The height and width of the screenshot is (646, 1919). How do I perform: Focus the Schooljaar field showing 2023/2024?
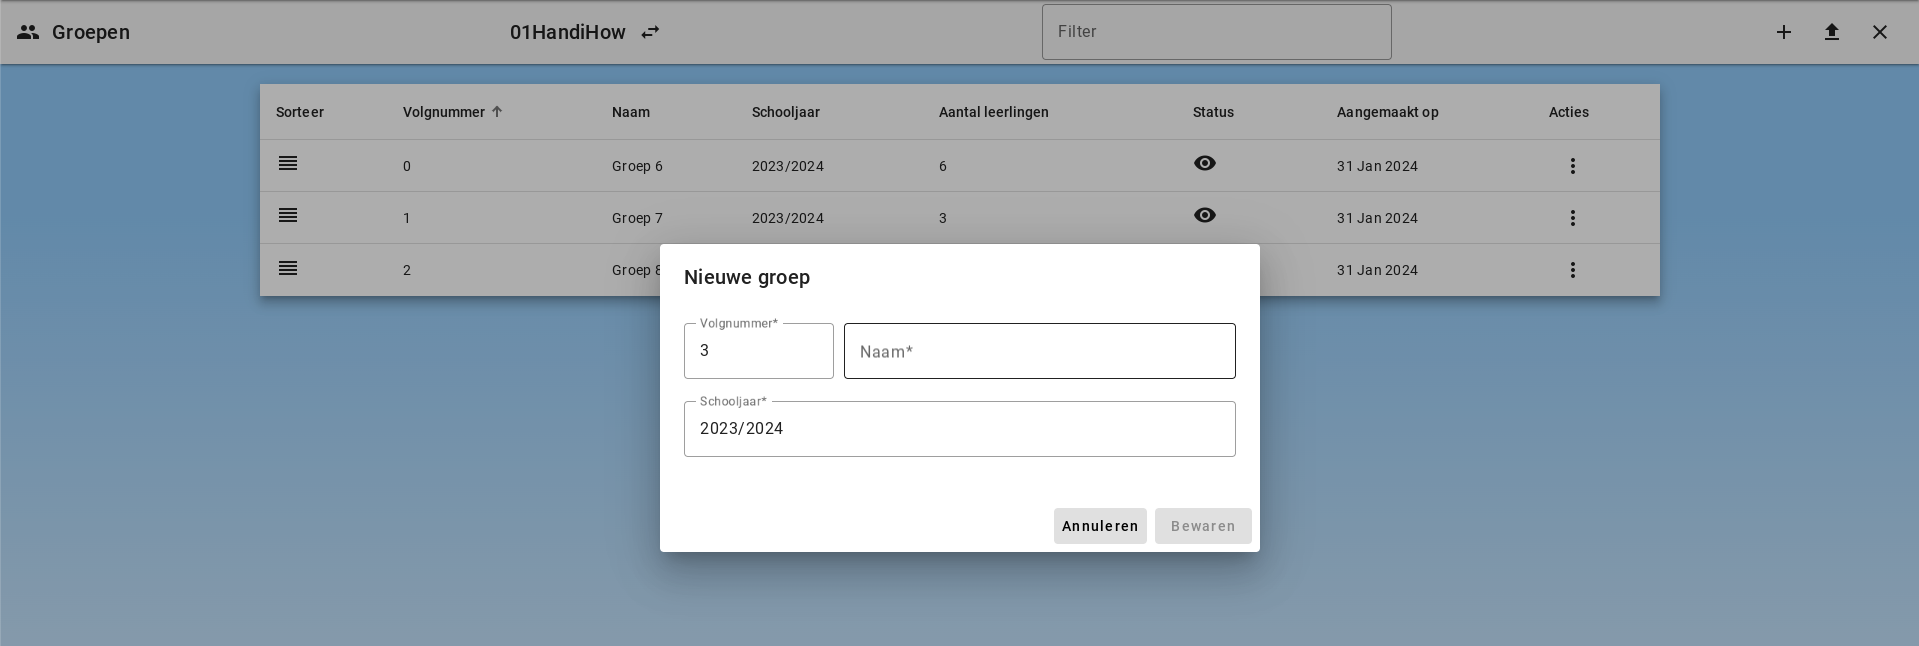click(959, 429)
